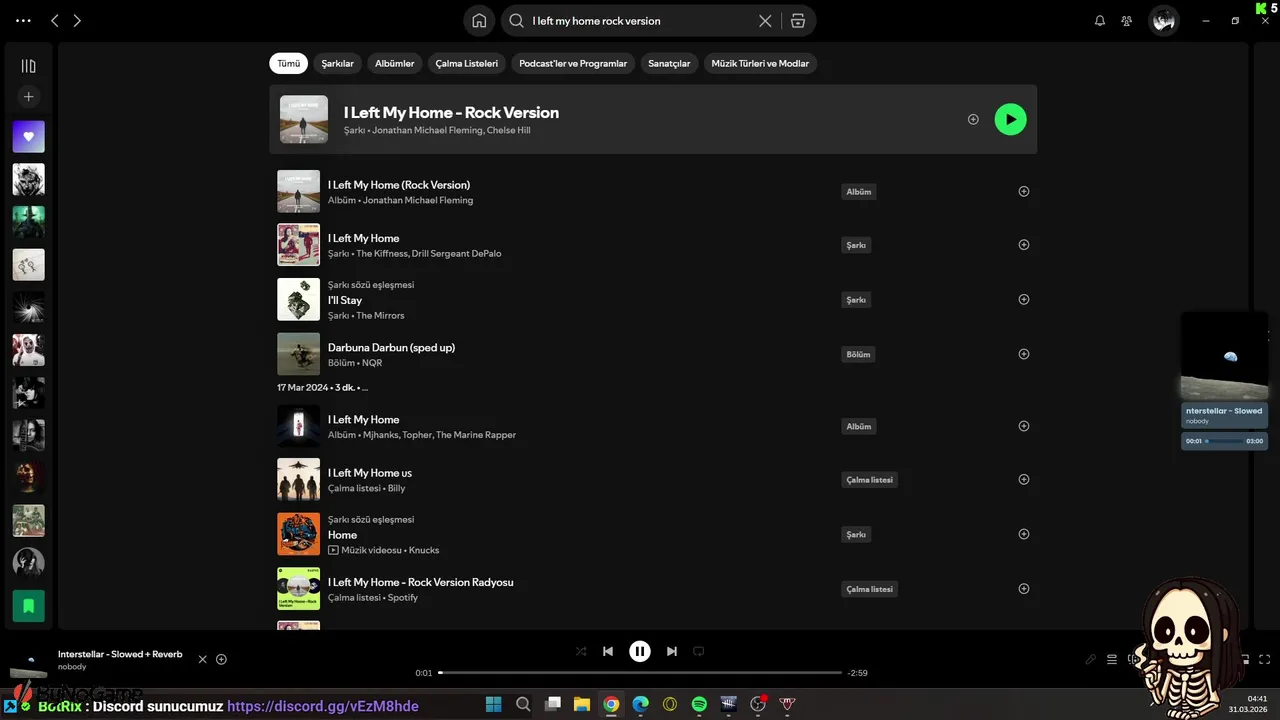Add top result song to library
This screenshot has width=1280, height=720.
click(973, 119)
